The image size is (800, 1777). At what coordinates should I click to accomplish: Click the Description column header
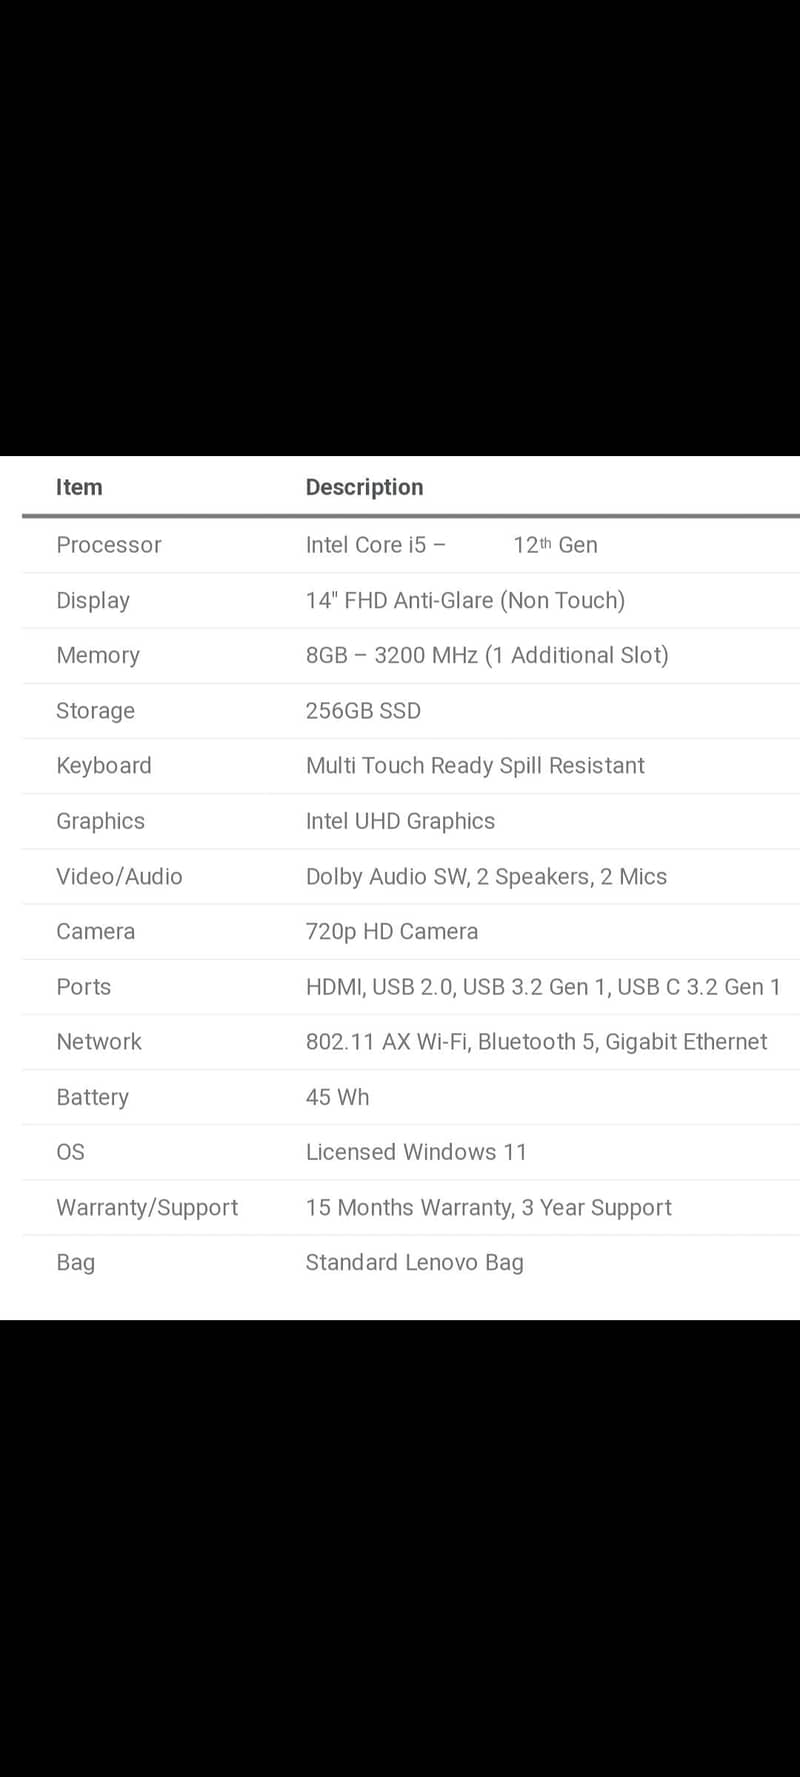(x=364, y=487)
